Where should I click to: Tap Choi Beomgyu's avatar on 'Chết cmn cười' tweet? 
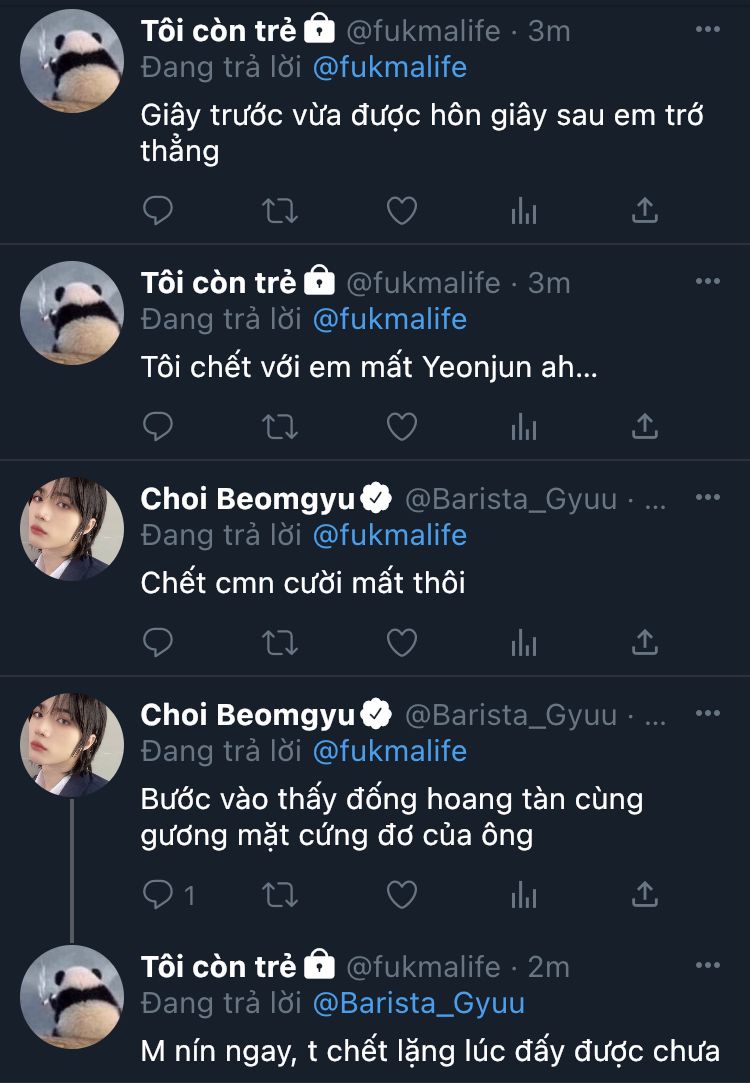pyautogui.click(x=72, y=528)
